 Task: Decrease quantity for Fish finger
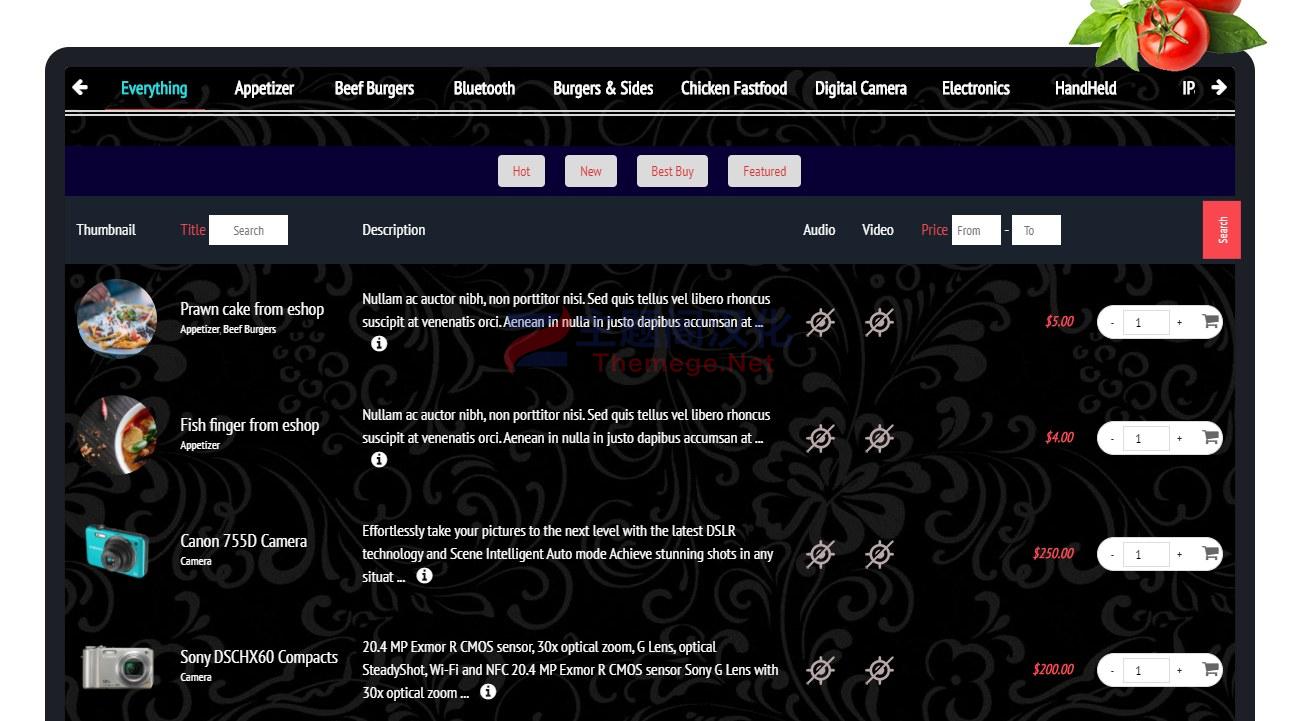coord(1112,438)
